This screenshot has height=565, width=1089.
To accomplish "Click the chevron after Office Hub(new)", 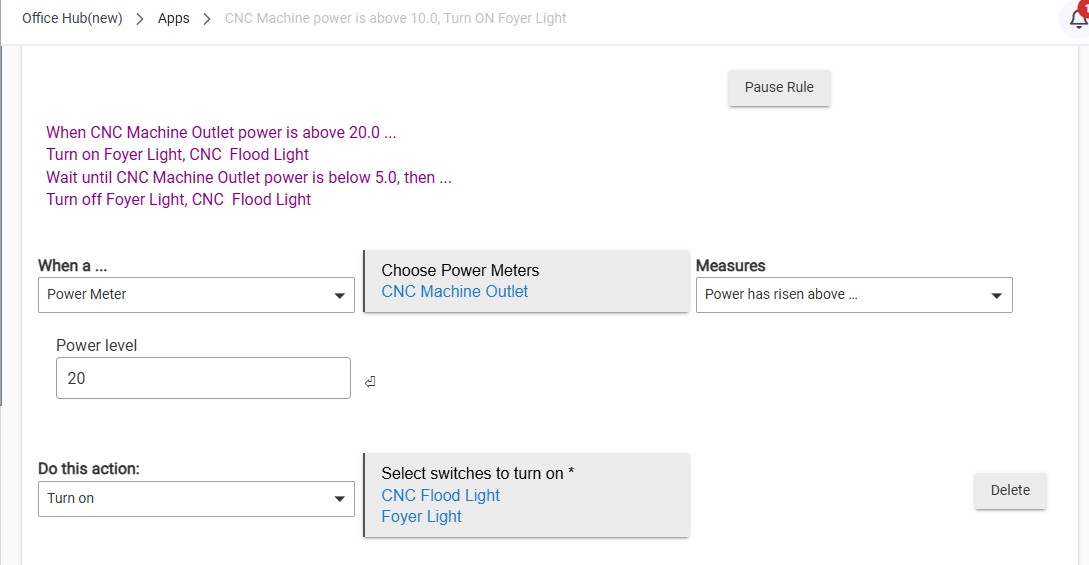I will point(140,19).
